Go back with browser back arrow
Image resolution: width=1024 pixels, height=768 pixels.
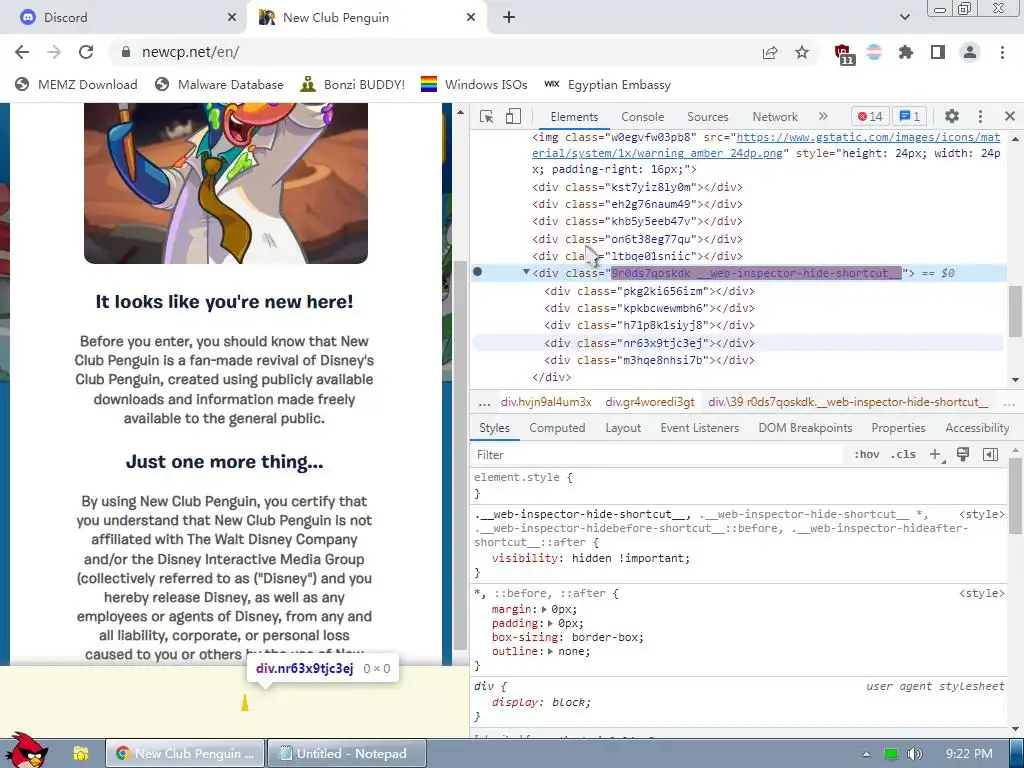pos(22,52)
